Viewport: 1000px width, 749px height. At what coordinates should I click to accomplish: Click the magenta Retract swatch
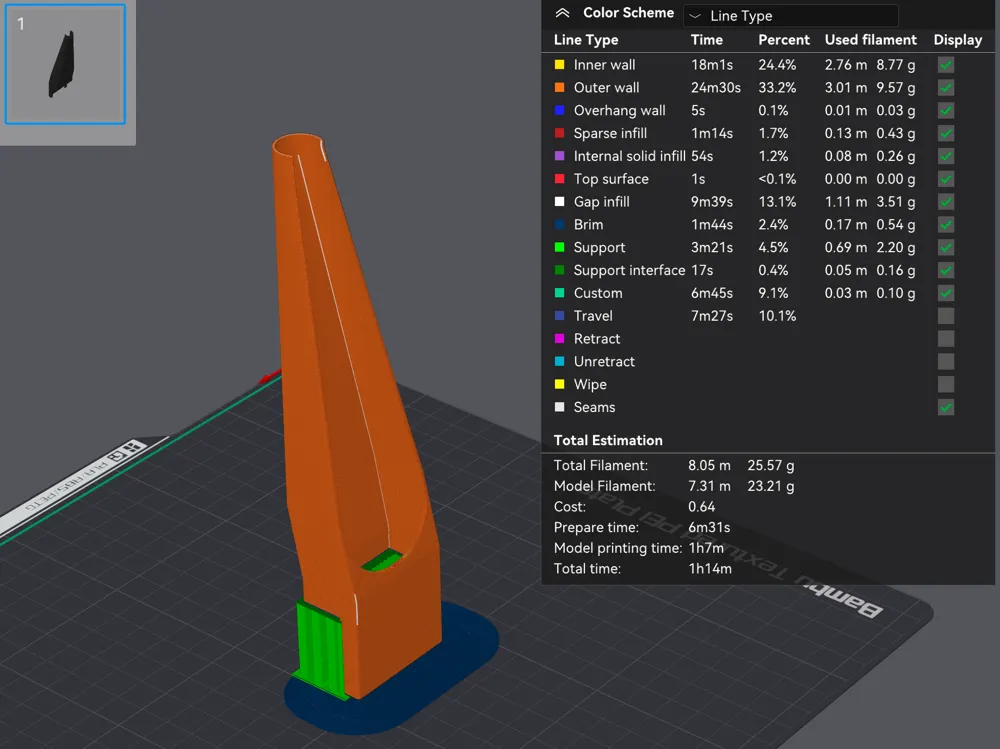click(559, 339)
